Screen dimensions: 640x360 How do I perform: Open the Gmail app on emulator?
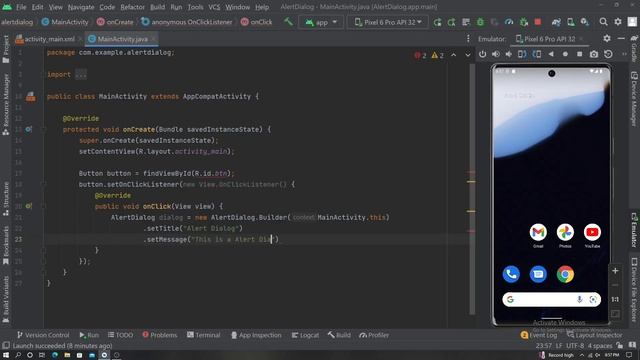(x=538, y=235)
